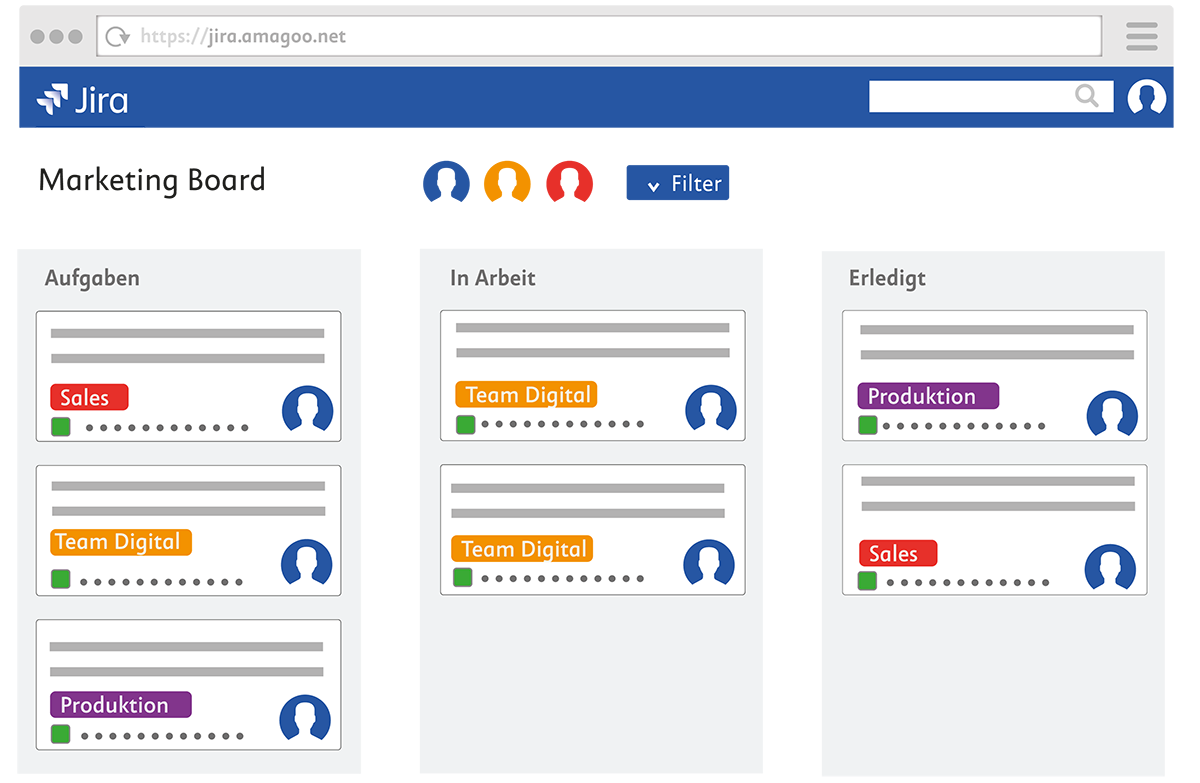Collapse the Aufgaben column header
1200x783 pixels.
point(92,278)
